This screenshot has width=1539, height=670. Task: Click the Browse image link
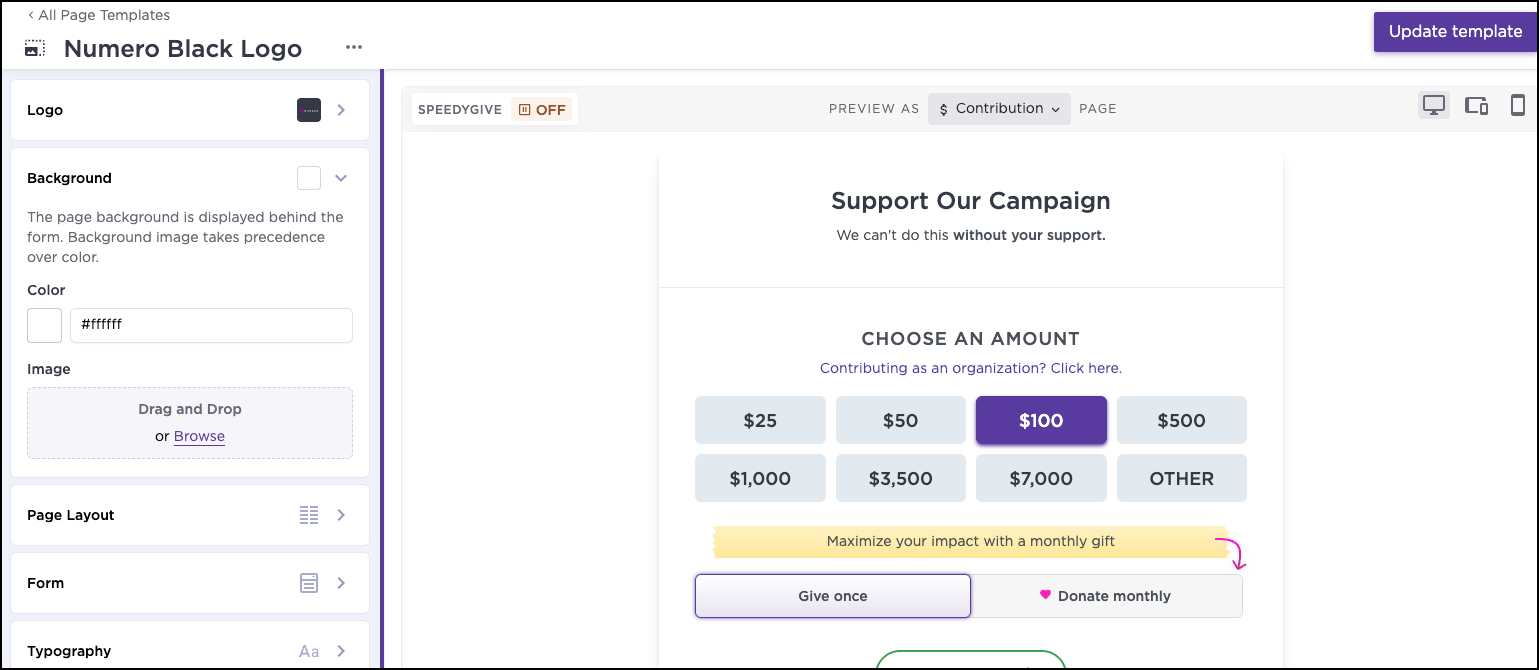click(x=199, y=436)
